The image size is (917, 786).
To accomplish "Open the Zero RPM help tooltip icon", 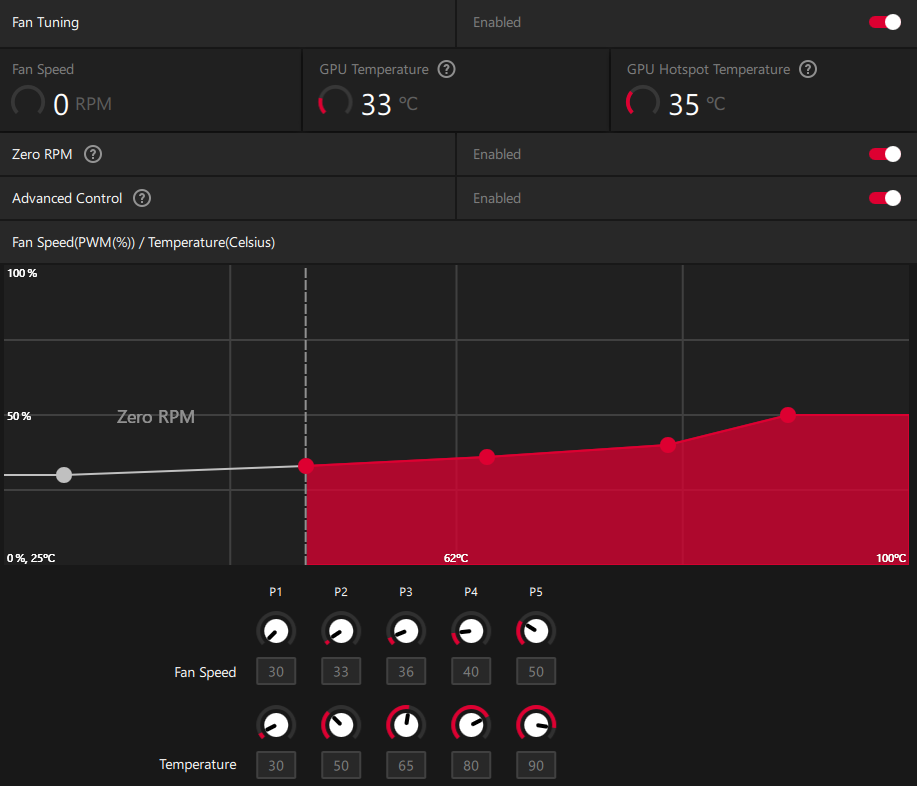I will [93, 154].
